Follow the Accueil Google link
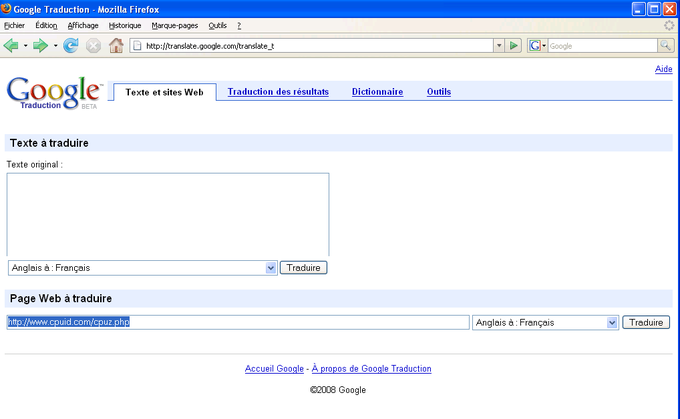Image resolution: width=680 pixels, height=419 pixels. 274,369
